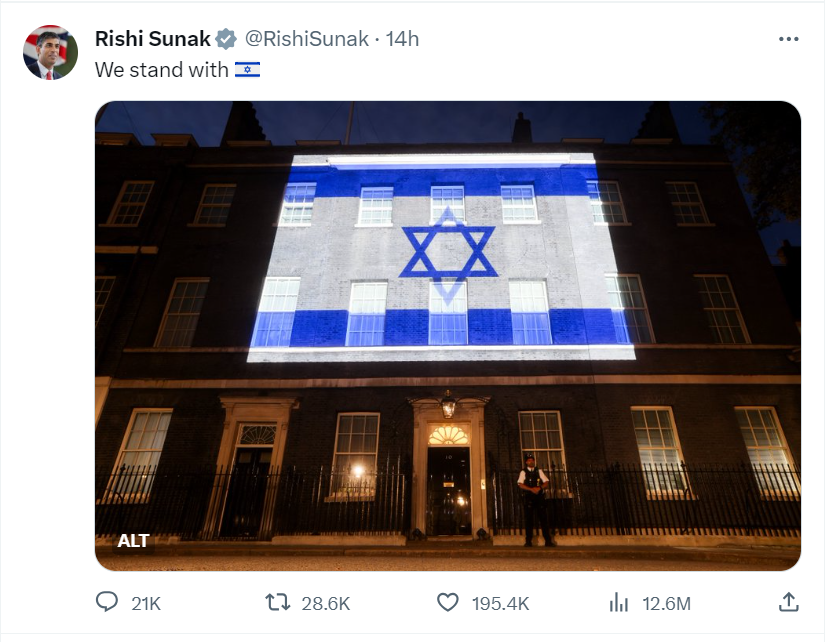Click the 21K reply count
829x642 pixels.
pyautogui.click(x=146, y=603)
